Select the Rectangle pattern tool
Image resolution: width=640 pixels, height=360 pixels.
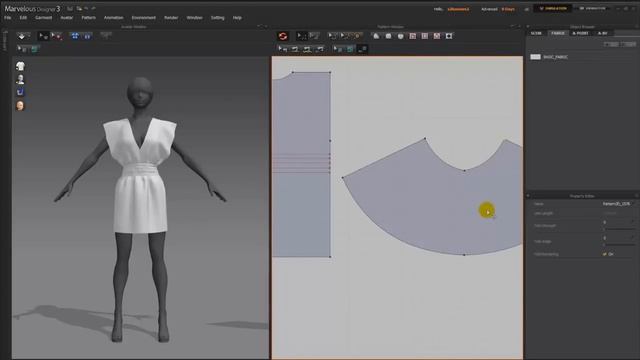tap(388, 36)
